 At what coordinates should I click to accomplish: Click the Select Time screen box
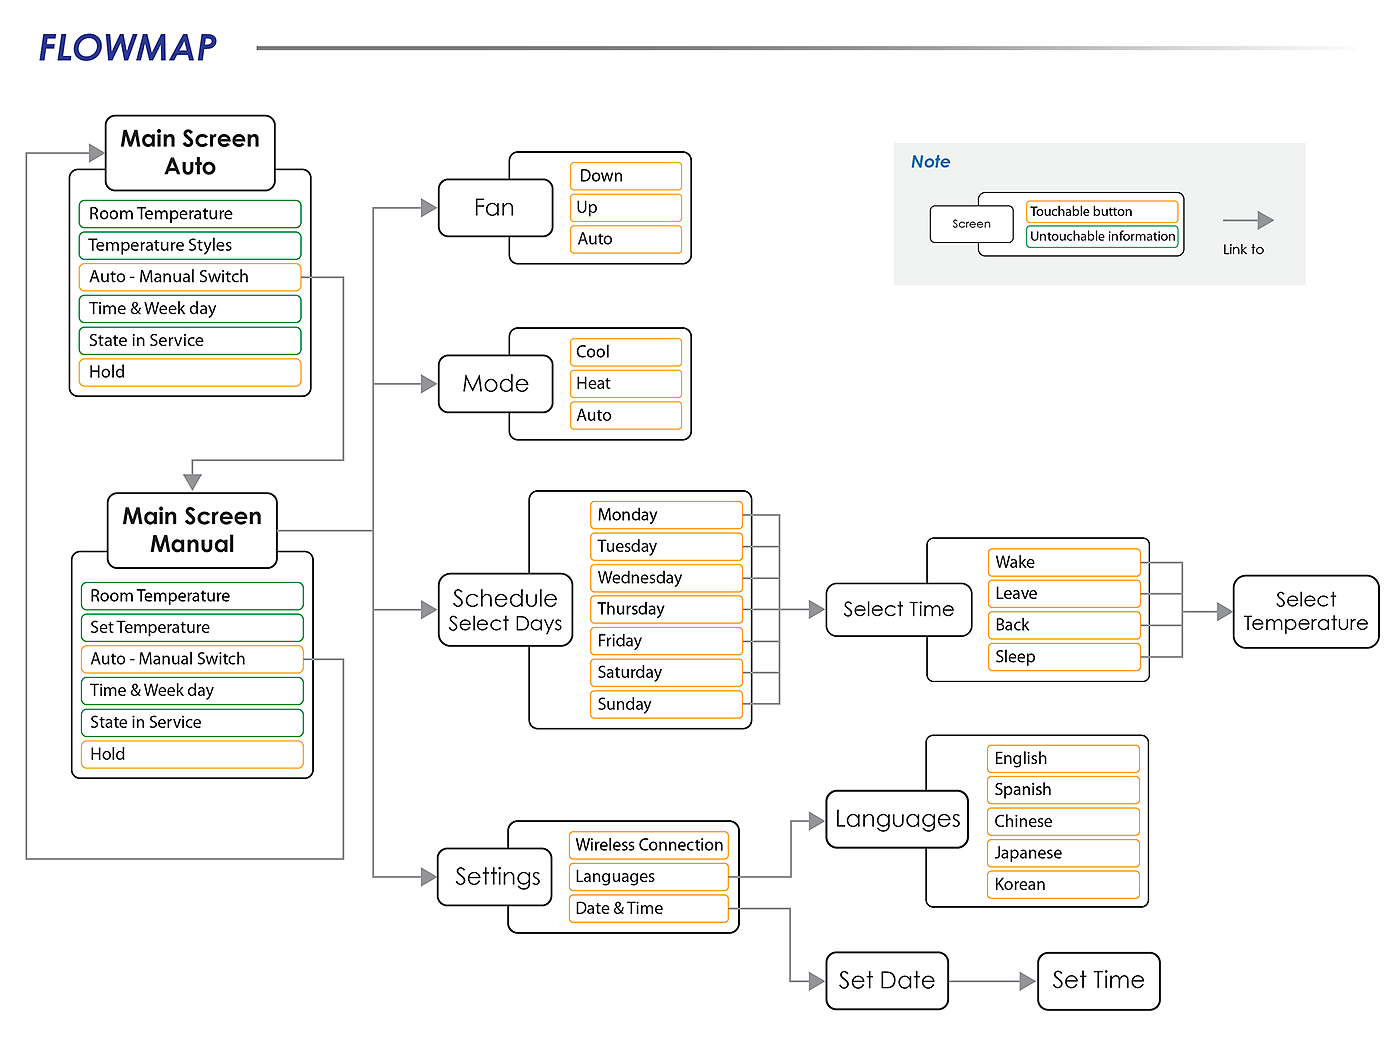[x=899, y=610]
